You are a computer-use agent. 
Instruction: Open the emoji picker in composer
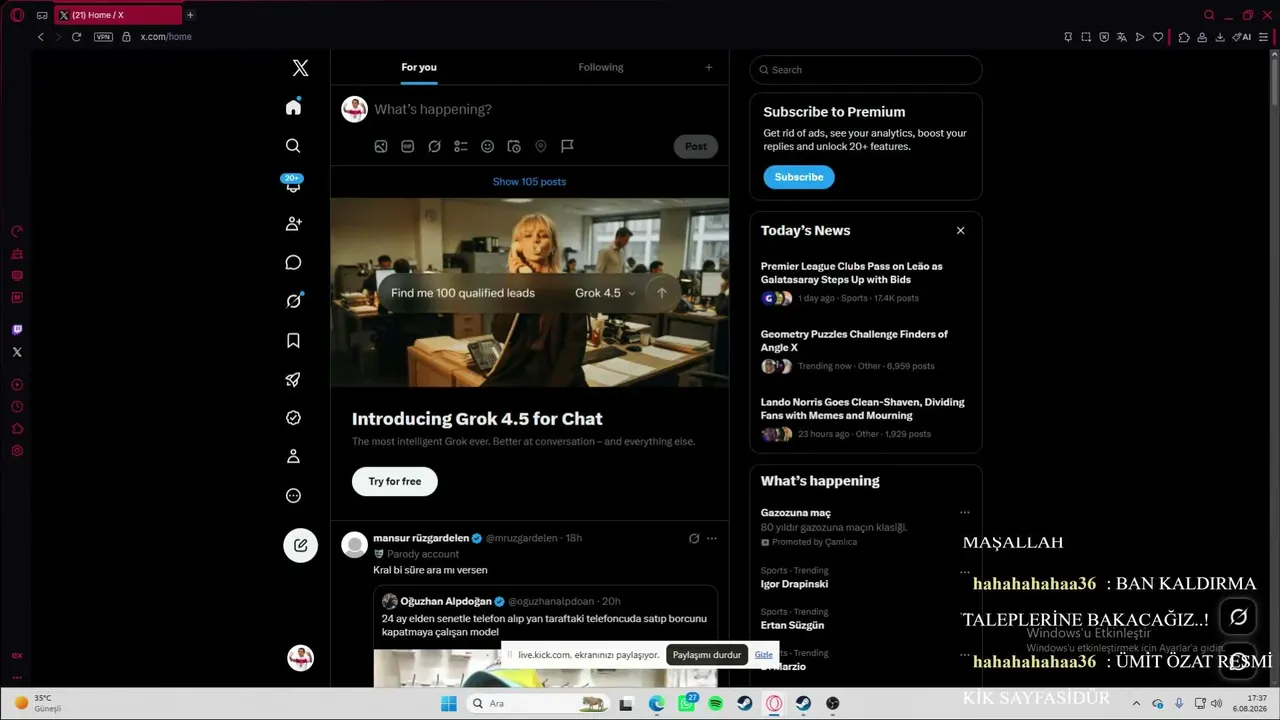pyautogui.click(x=488, y=146)
